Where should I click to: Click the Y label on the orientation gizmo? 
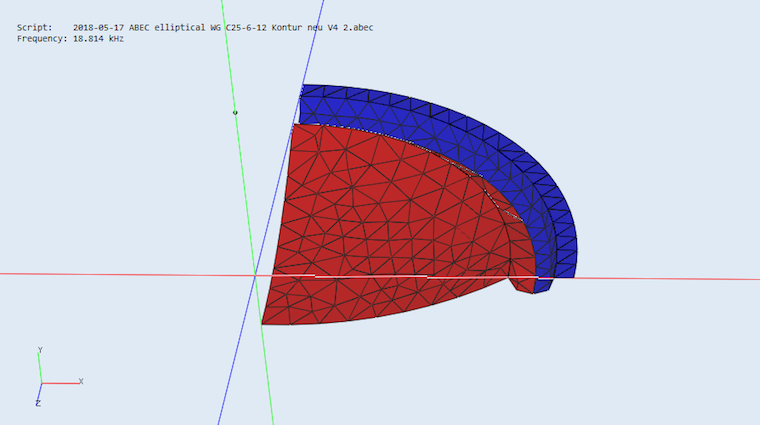point(39,350)
